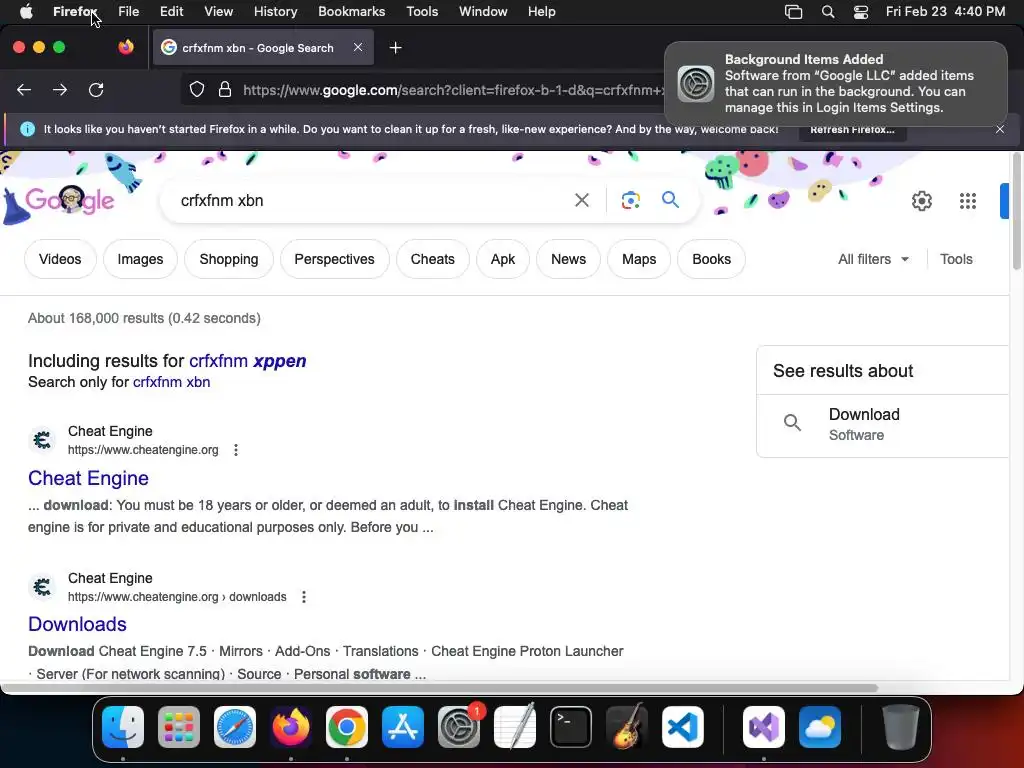Open Google quick settings gear
1024x768 pixels.
click(921, 200)
